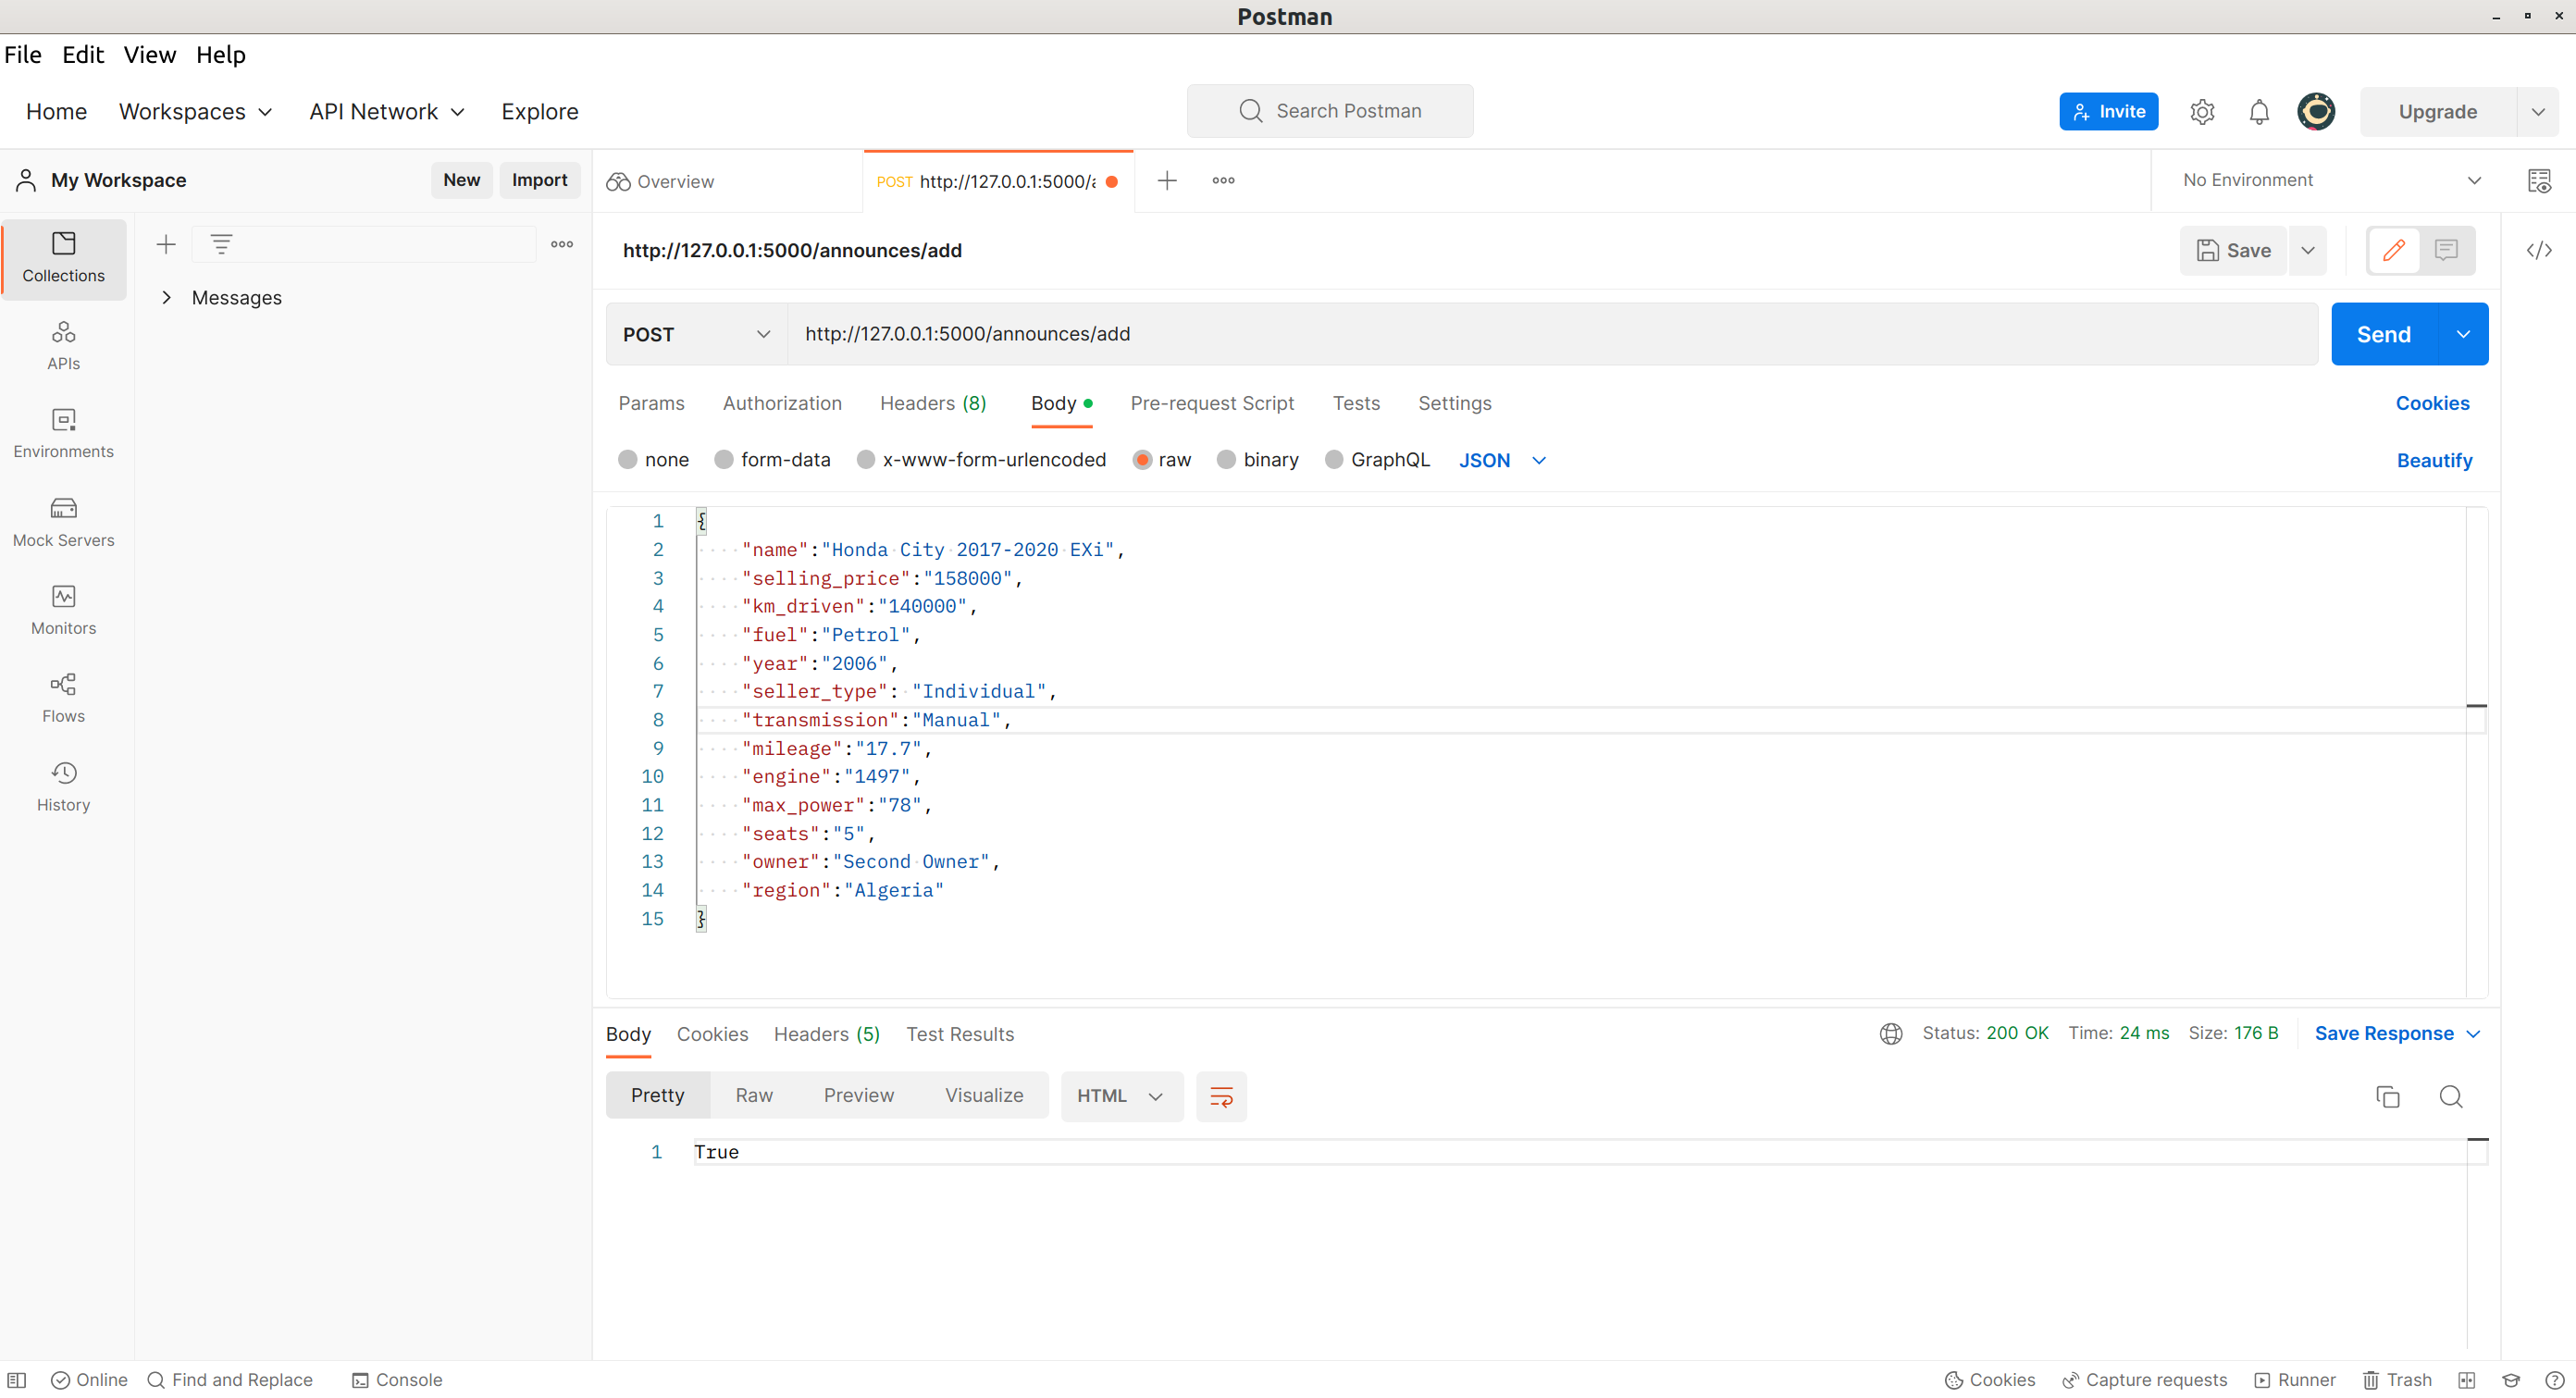The width and height of the screenshot is (2576, 1398).
Task: Choose the GraphQL body radio
Action: 1333,459
